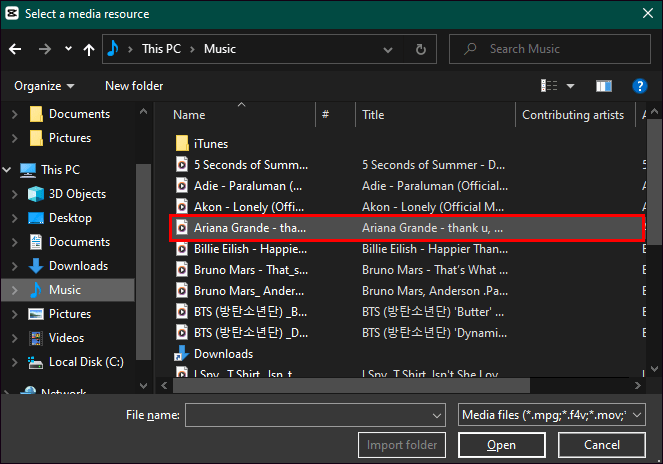Open the Media files type dropdown

(x=551, y=414)
